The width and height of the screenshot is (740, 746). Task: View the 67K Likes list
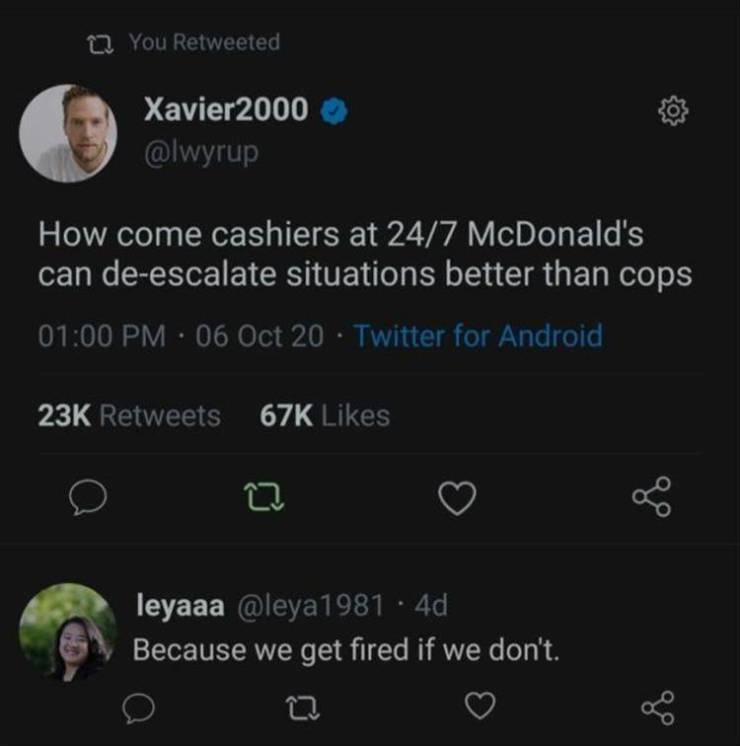325,415
